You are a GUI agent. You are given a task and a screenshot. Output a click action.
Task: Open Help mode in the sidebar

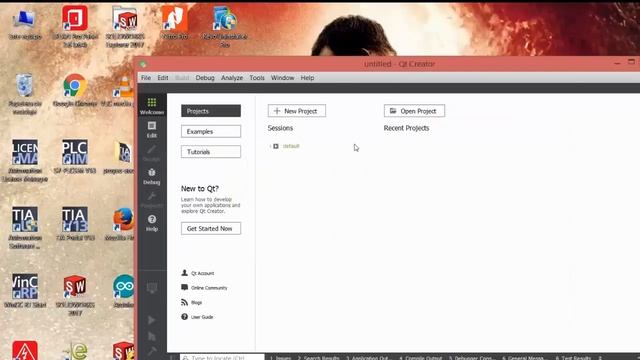(x=152, y=223)
